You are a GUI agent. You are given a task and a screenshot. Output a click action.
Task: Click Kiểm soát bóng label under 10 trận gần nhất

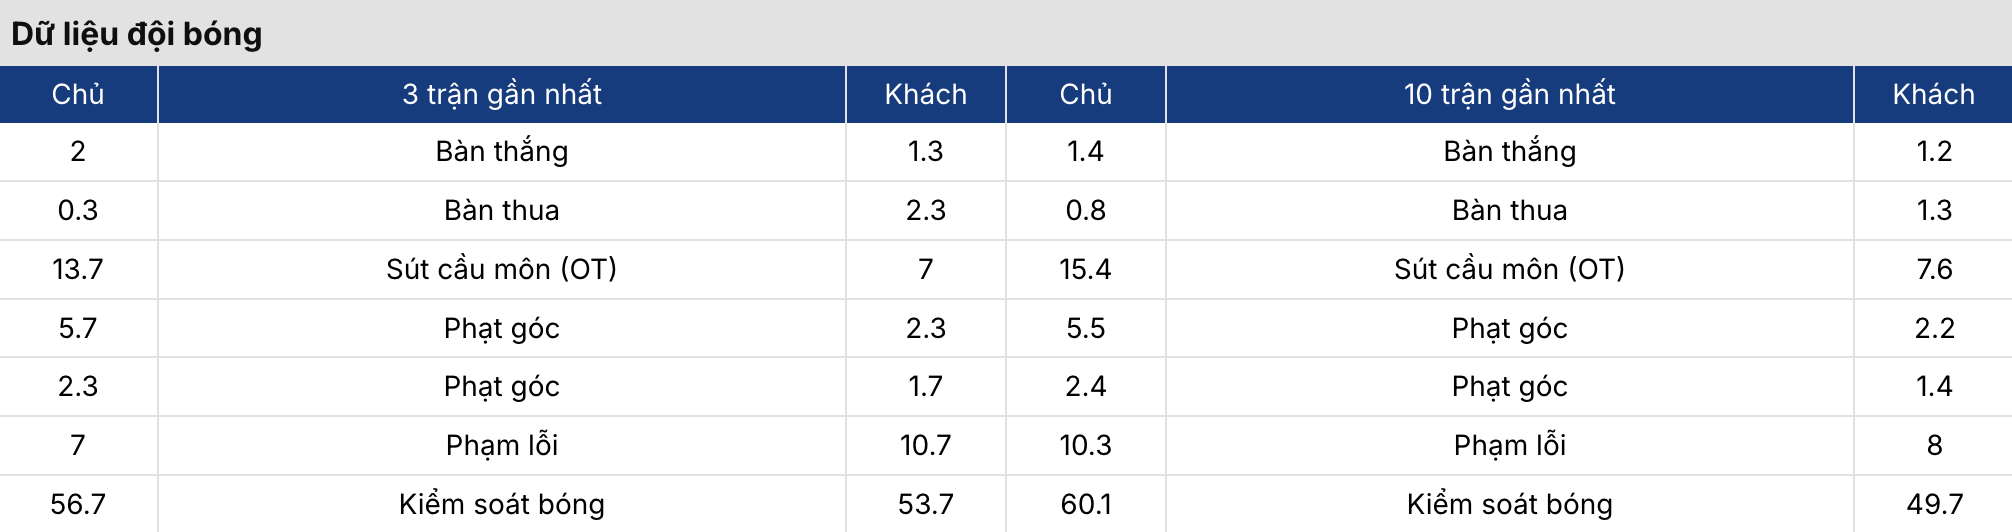[x=1510, y=504]
